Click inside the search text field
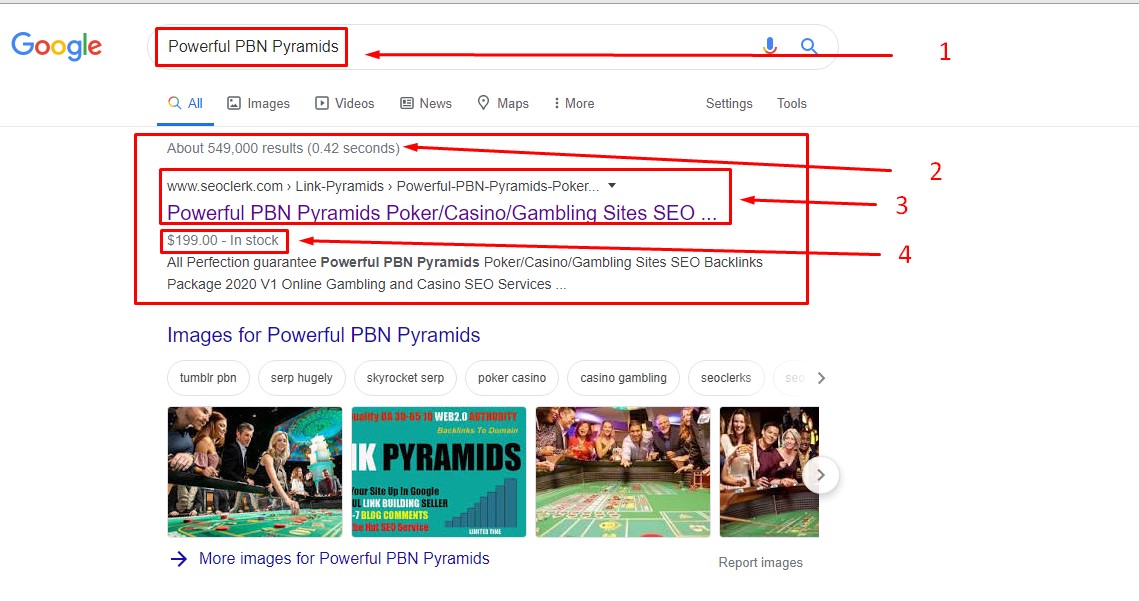The width and height of the screenshot is (1139, 601). pos(500,47)
